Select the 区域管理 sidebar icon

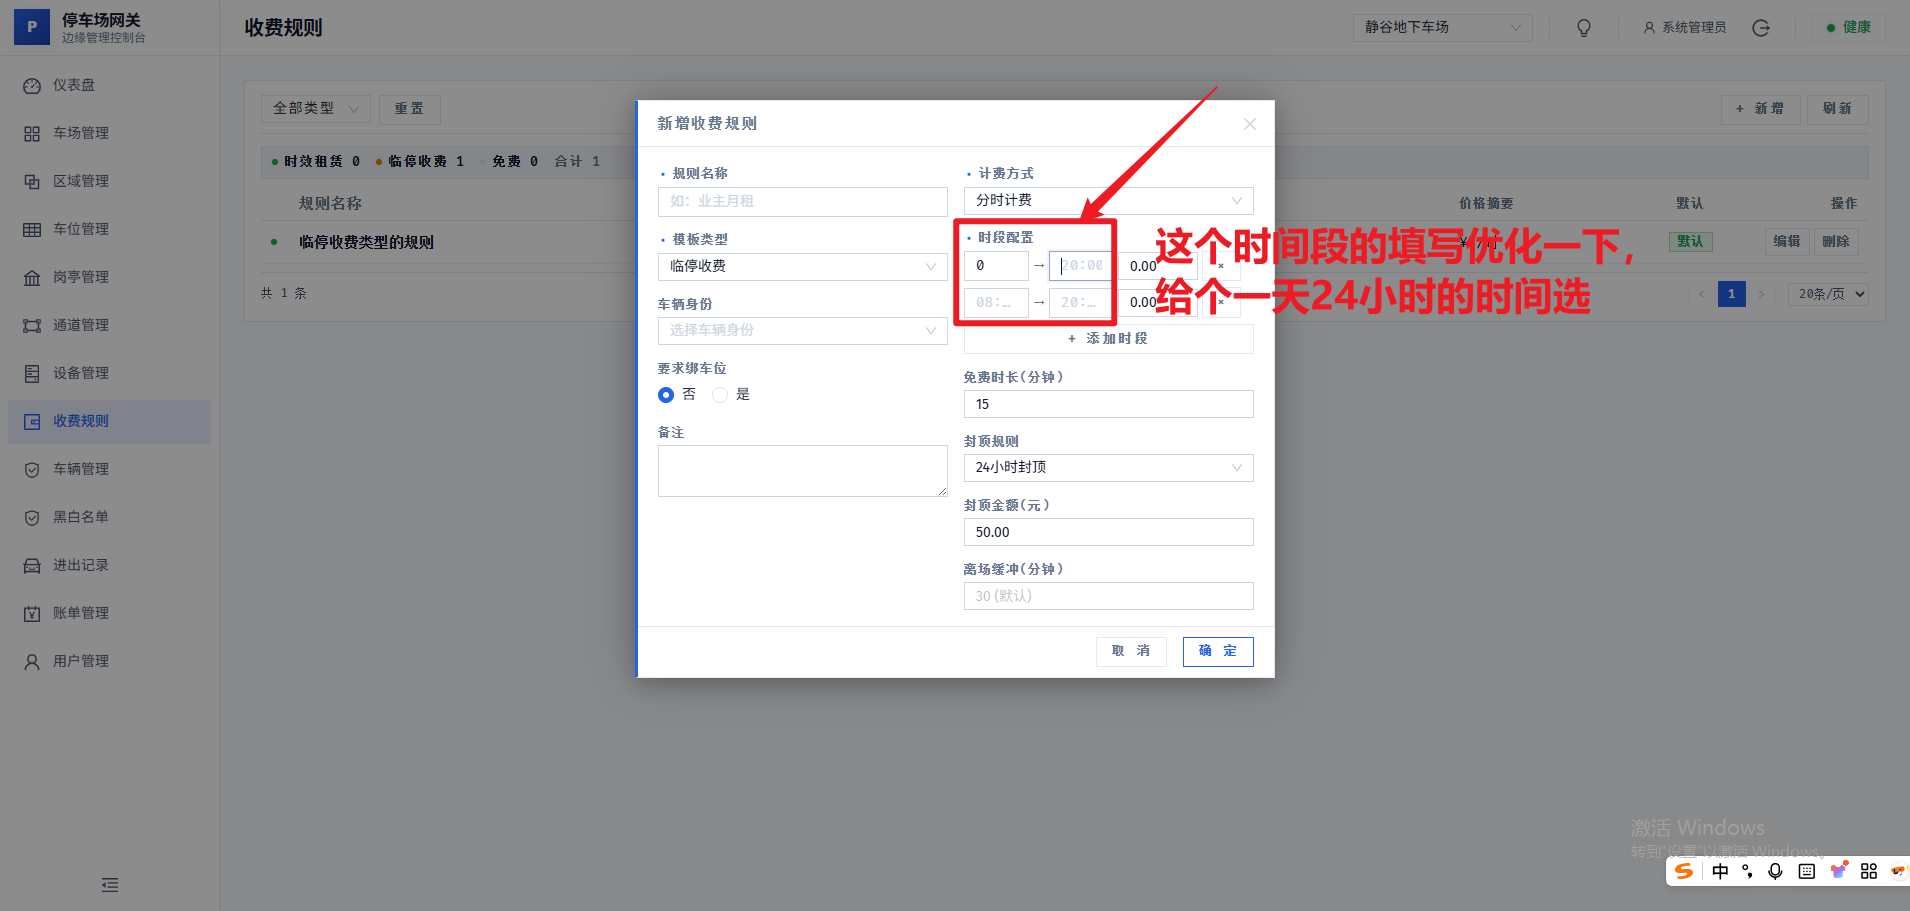tap(33, 181)
